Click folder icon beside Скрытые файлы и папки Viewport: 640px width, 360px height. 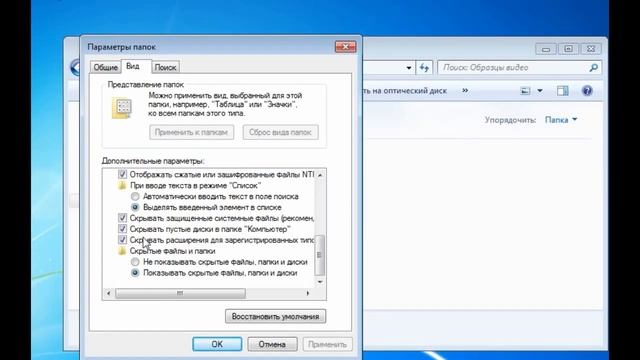(x=122, y=251)
